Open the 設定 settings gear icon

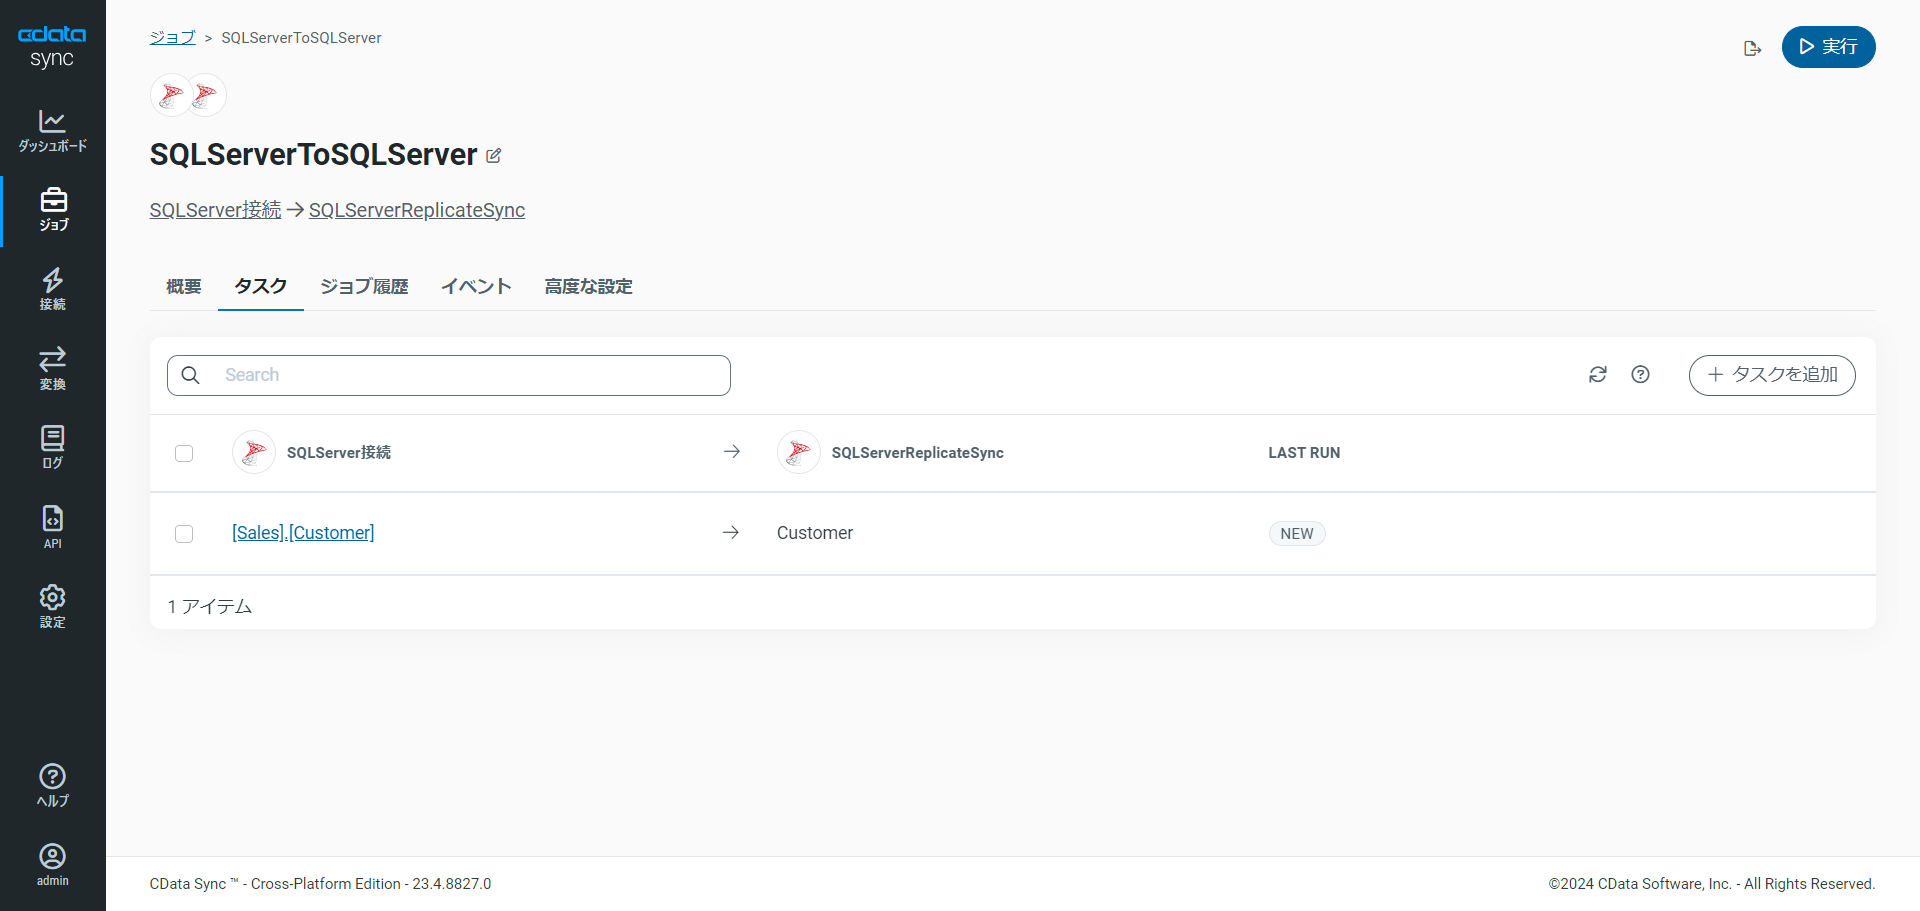click(52, 606)
